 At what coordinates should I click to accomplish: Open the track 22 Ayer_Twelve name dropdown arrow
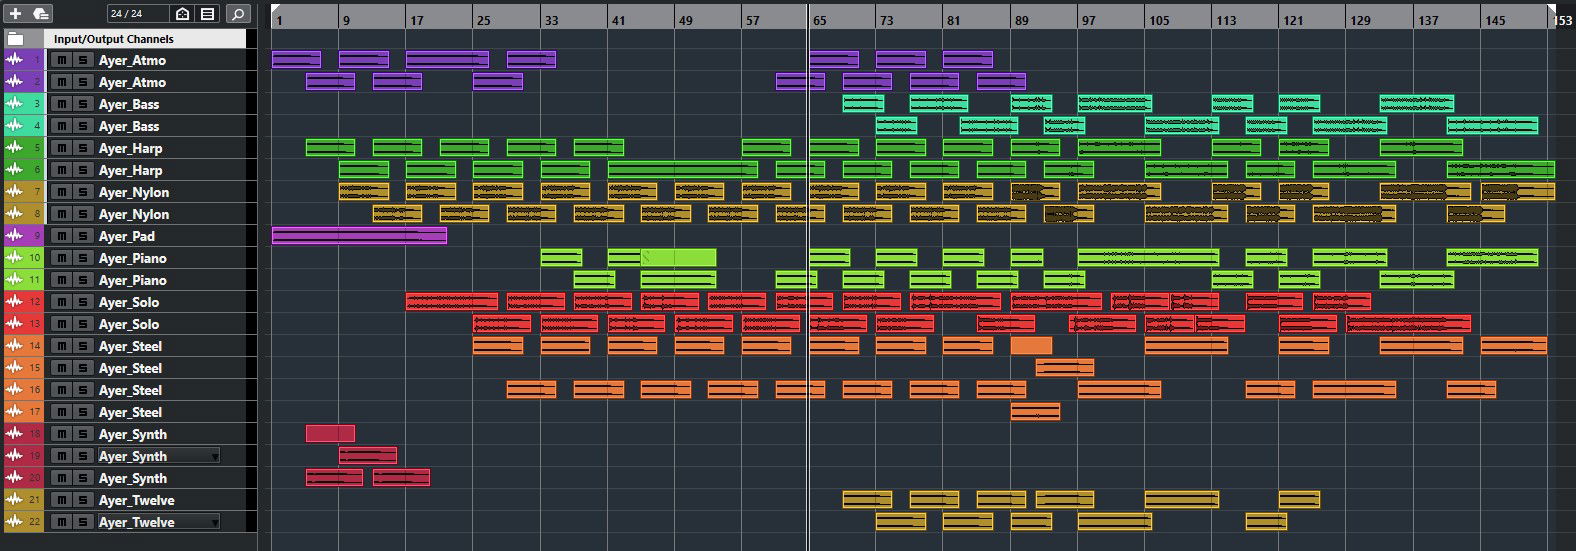(215, 522)
